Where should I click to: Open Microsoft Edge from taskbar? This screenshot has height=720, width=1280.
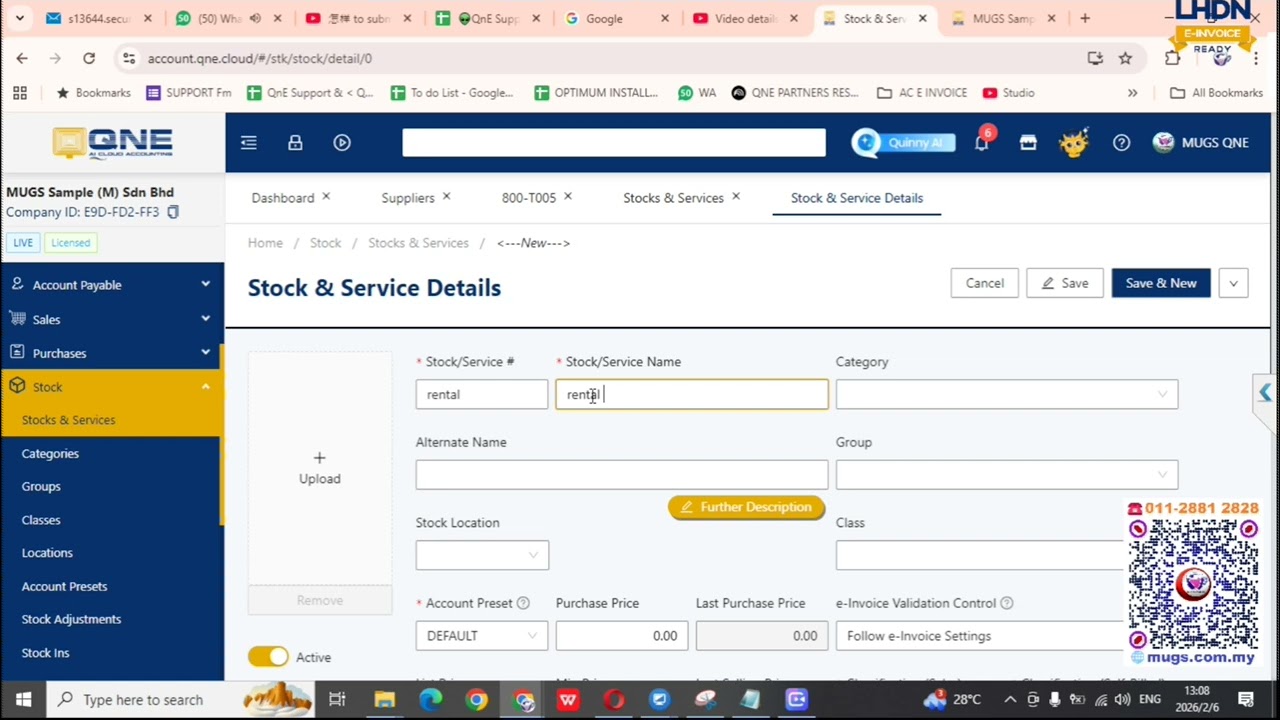click(430, 699)
